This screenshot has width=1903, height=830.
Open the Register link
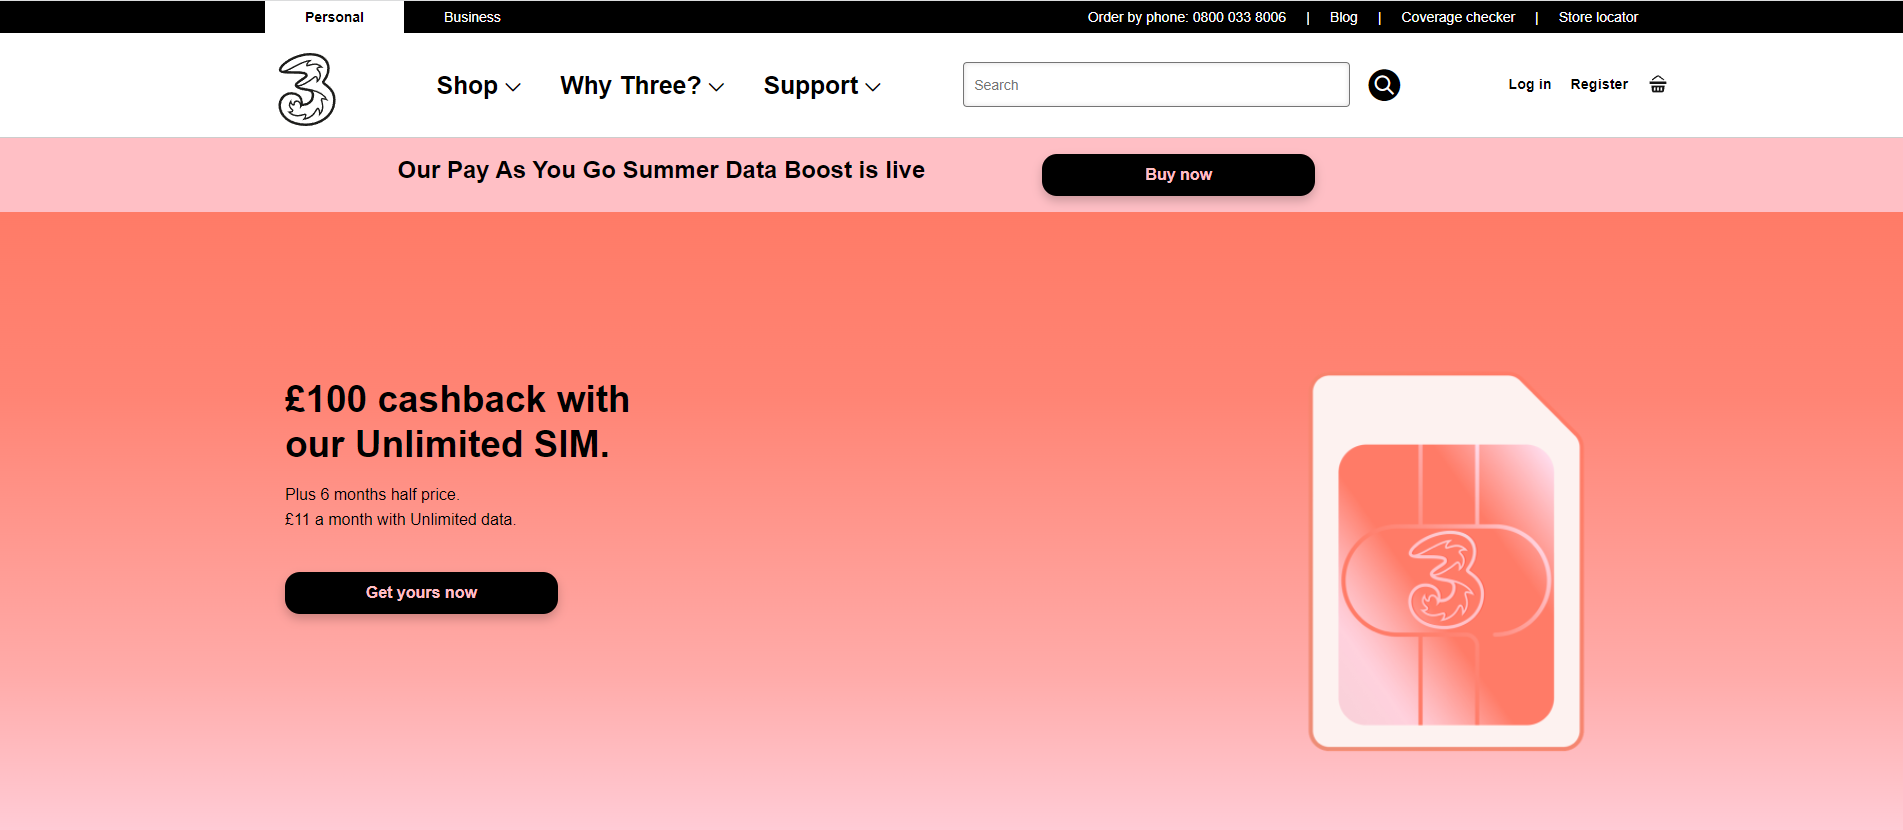pos(1599,84)
